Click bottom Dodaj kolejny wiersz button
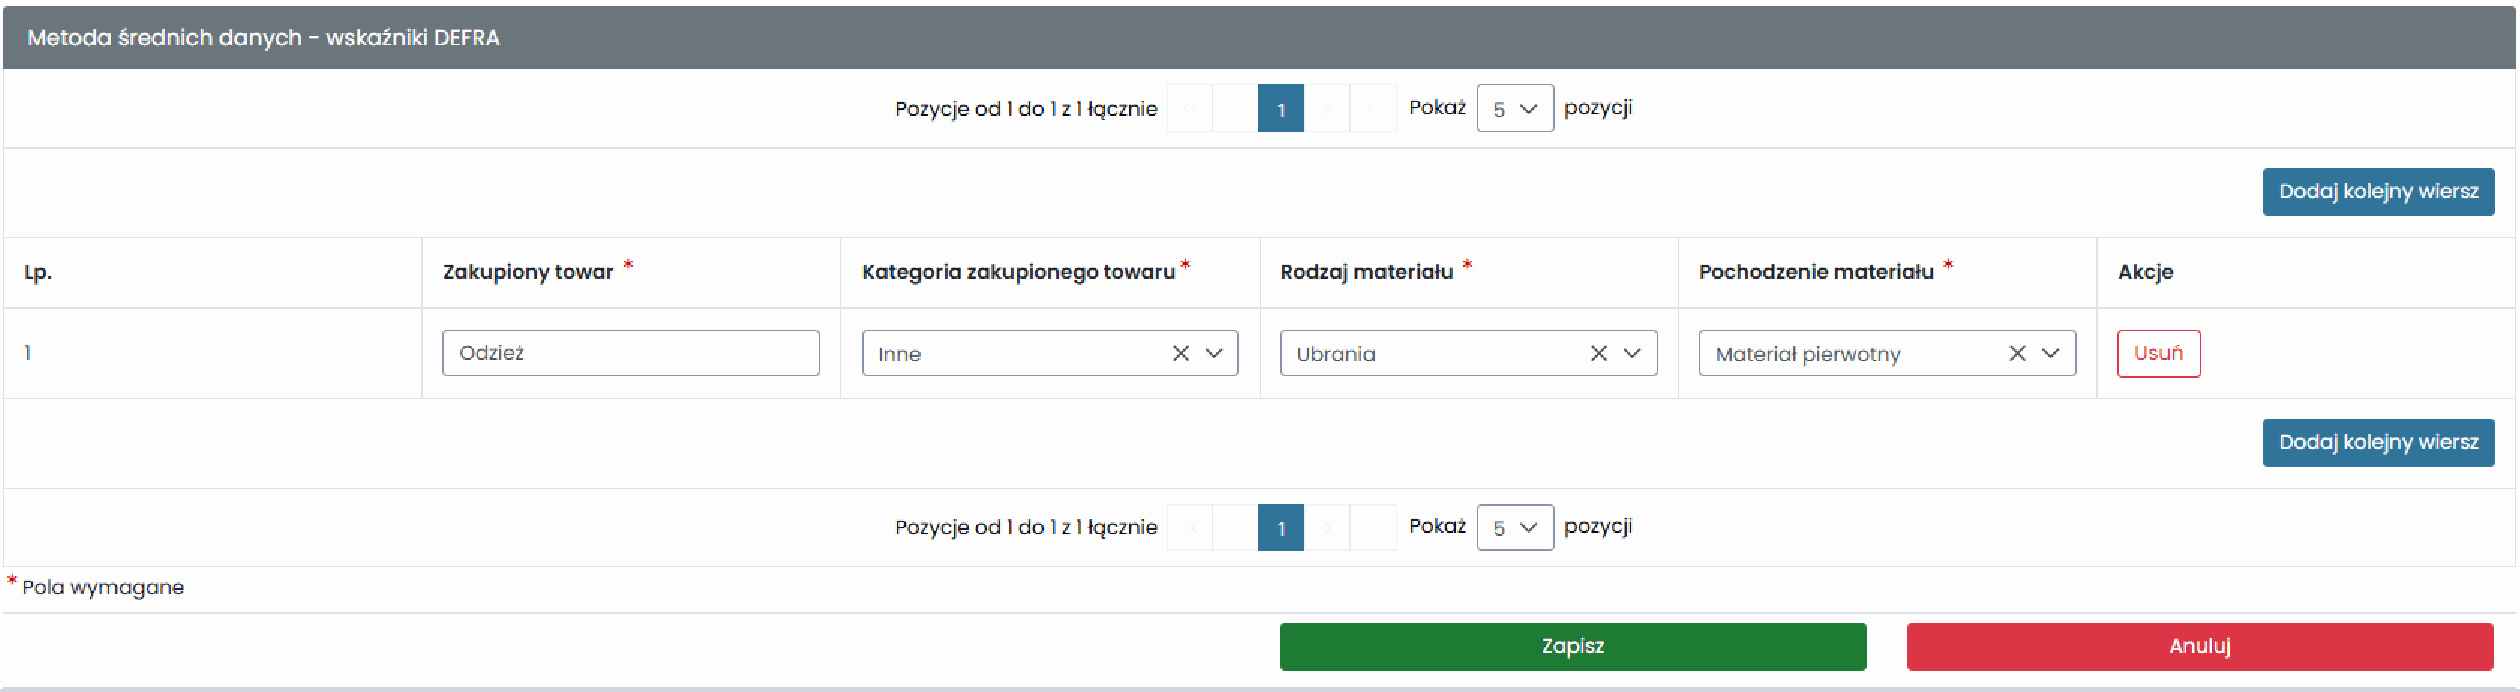Viewport: 2520px width, 692px height. tap(2378, 443)
